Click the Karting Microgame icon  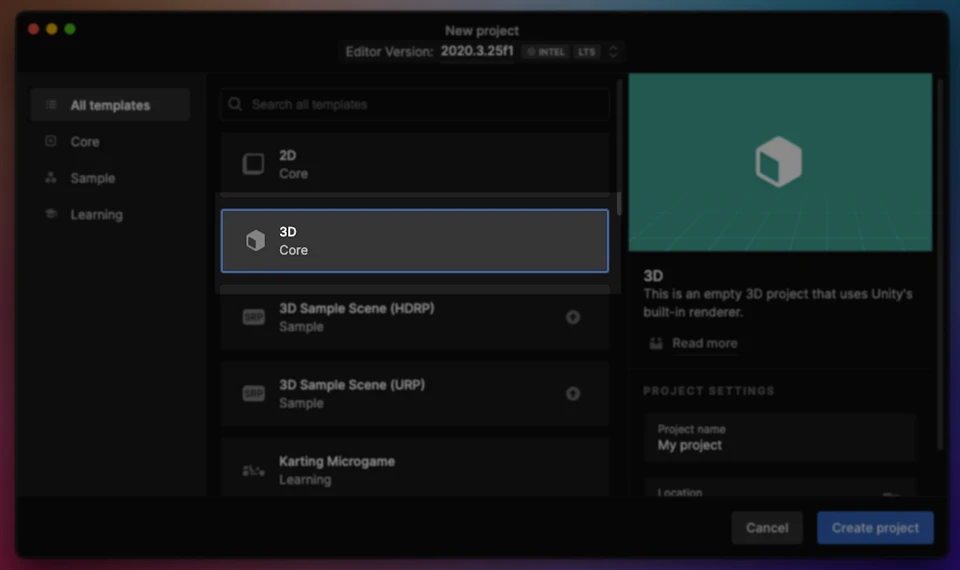click(x=253, y=470)
